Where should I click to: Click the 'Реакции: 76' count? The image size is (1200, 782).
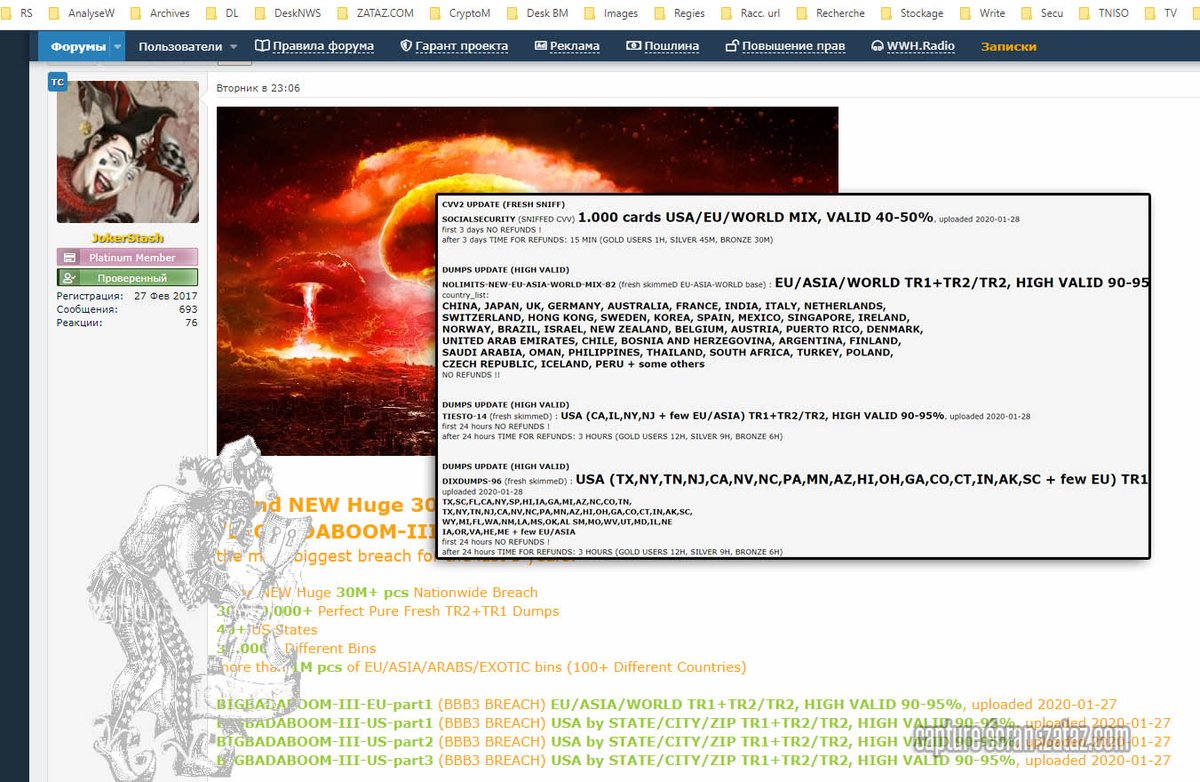pos(127,323)
